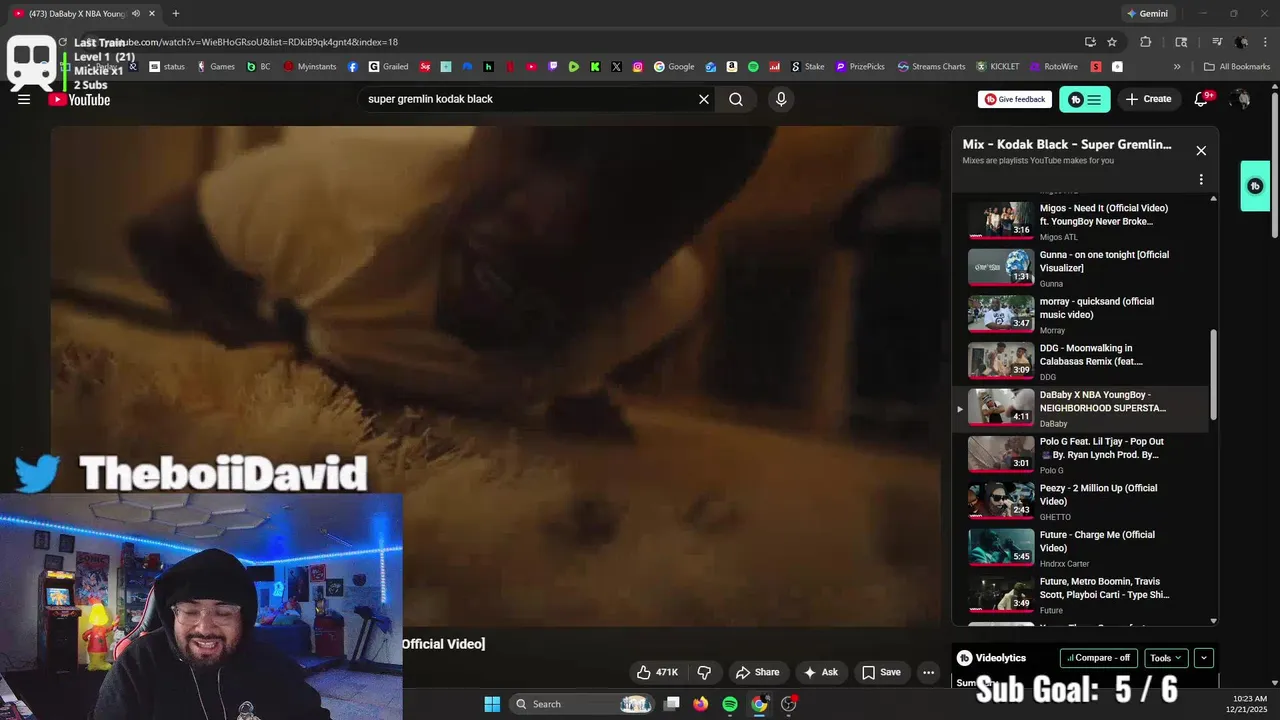The width and height of the screenshot is (1280, 720).
Task: Close the Mix playlist panel
Action: (x=1201, y=151)
